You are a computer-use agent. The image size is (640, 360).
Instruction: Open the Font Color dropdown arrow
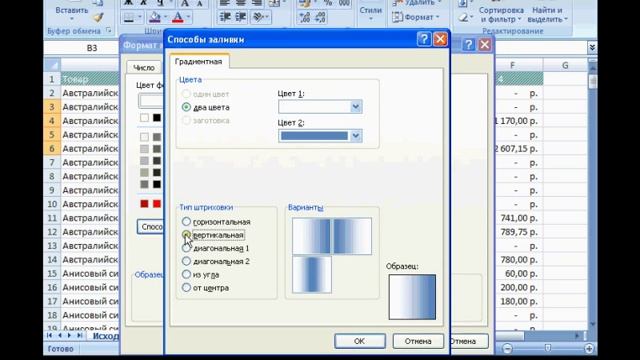tap(189, 17)
